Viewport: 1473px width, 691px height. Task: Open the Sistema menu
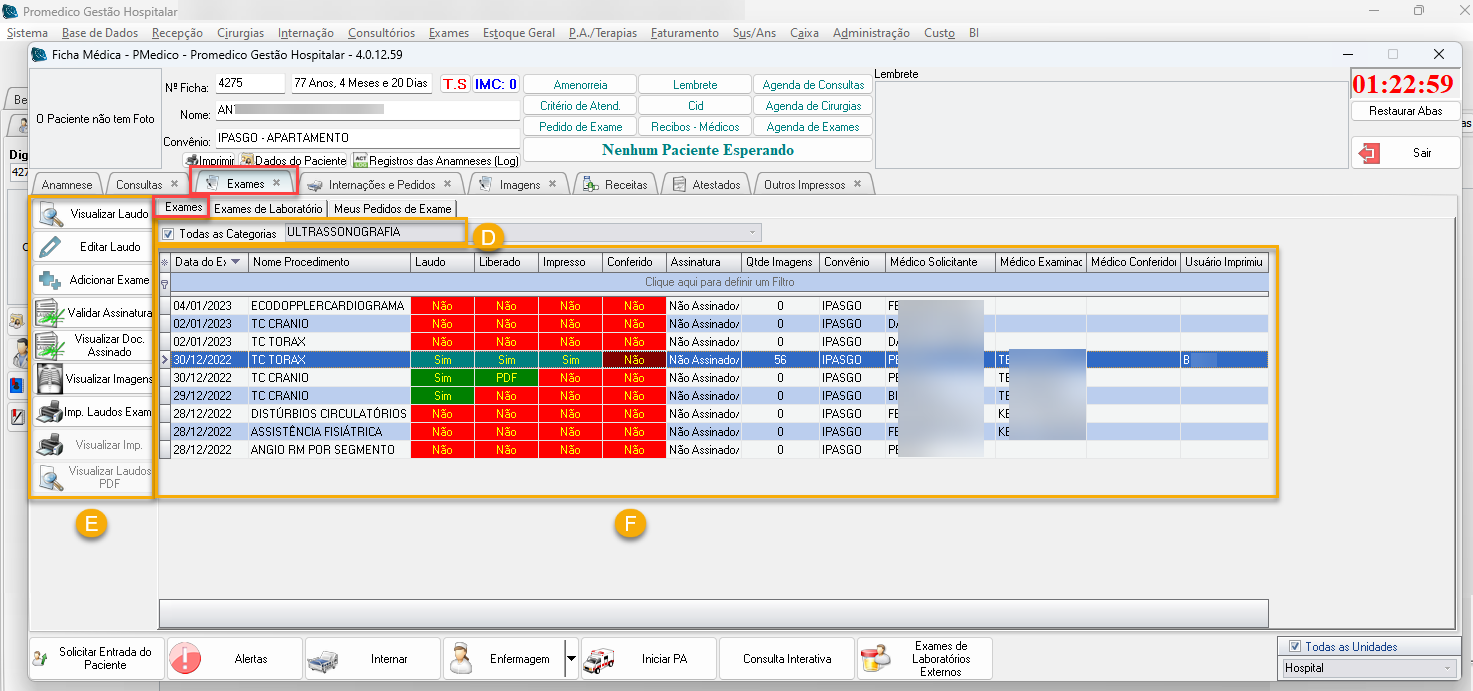click(x=27, y=33)
